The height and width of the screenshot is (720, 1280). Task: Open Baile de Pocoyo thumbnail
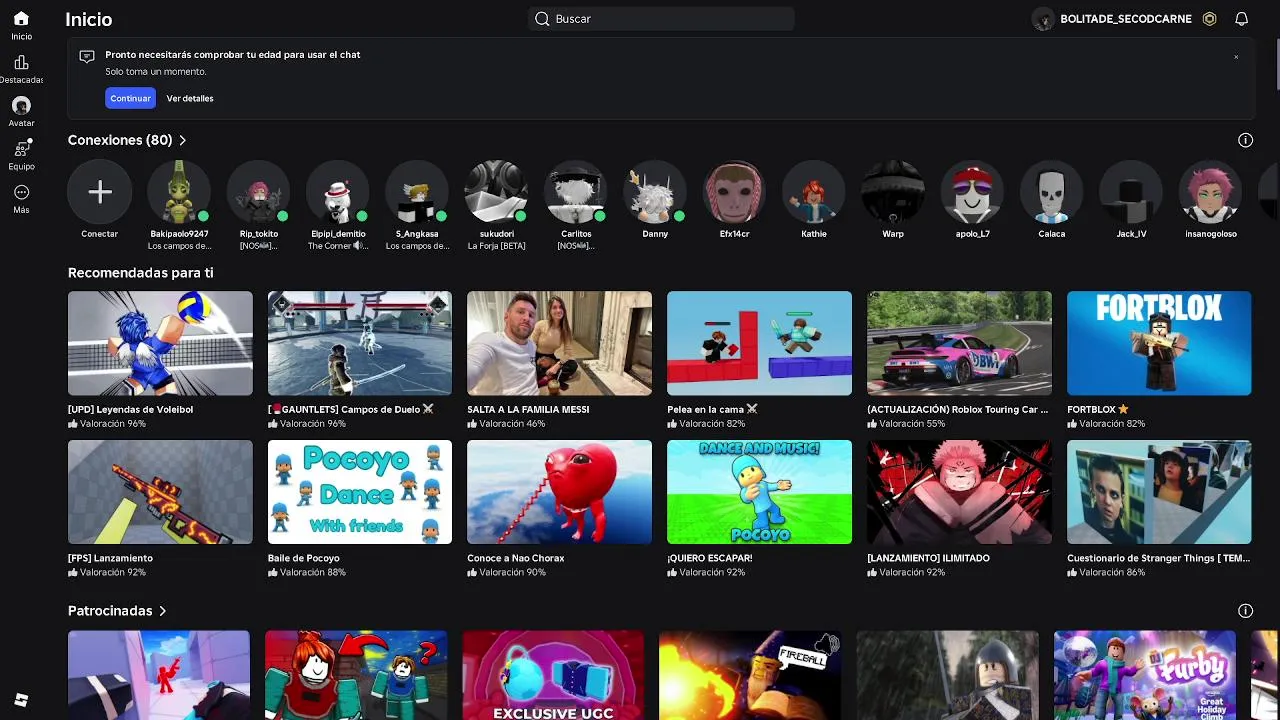coord(360,492)
